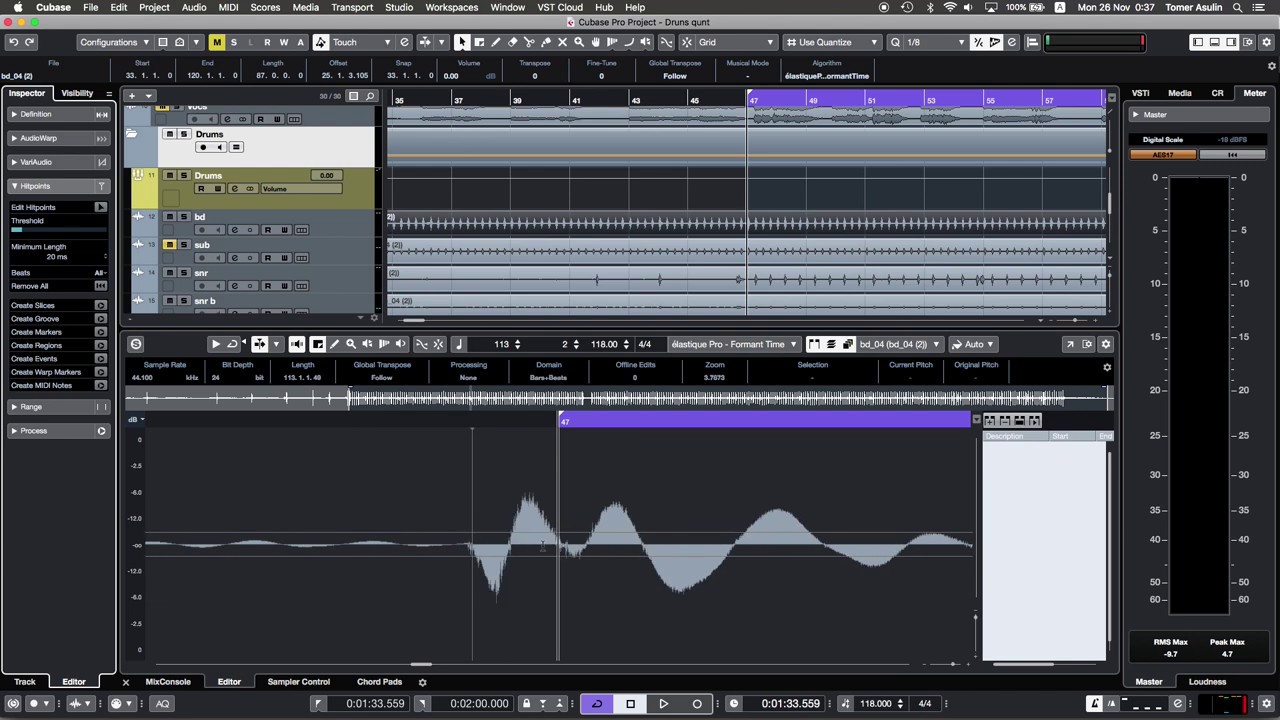This screenshot has height=720, width=1280.
Task: Open the Workspaces menu
Action: tap(451, 7)
